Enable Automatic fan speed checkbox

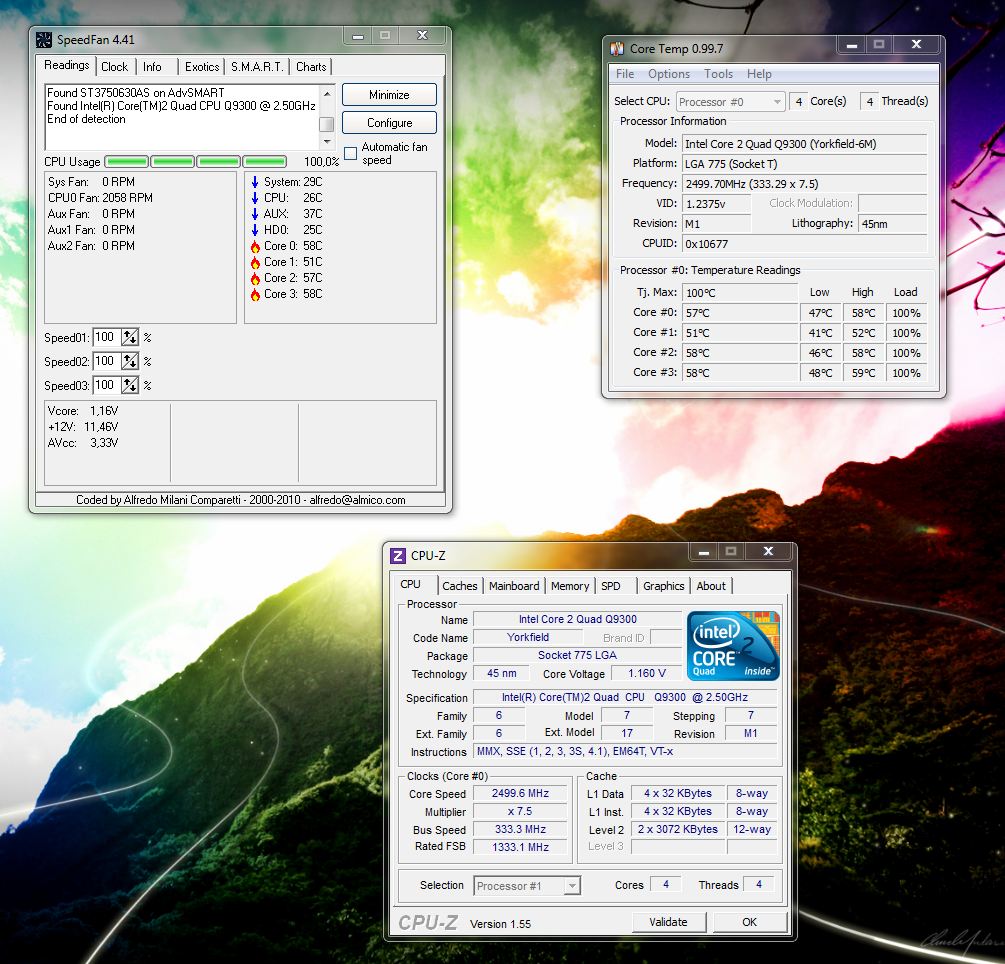coord(351,153)
